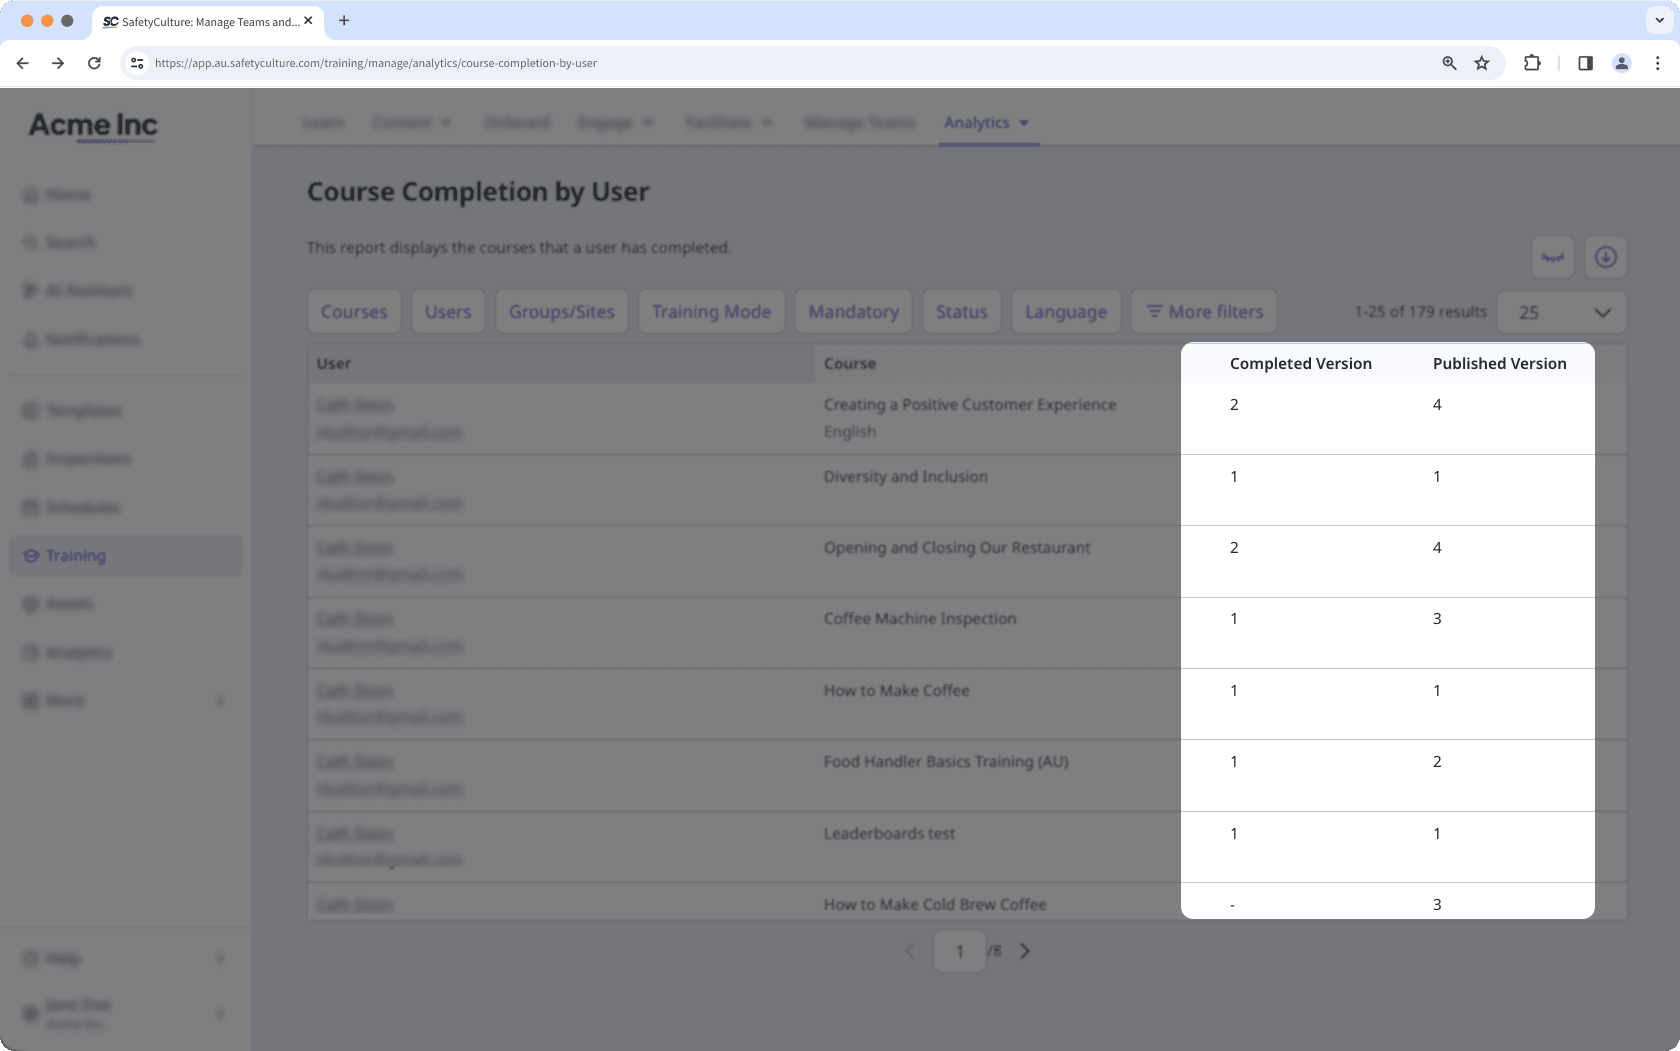The width and height of the screenshot is (1680, 1051).
Task: Open Help at the bottom sidebar
Action: (x=63, y=958)
